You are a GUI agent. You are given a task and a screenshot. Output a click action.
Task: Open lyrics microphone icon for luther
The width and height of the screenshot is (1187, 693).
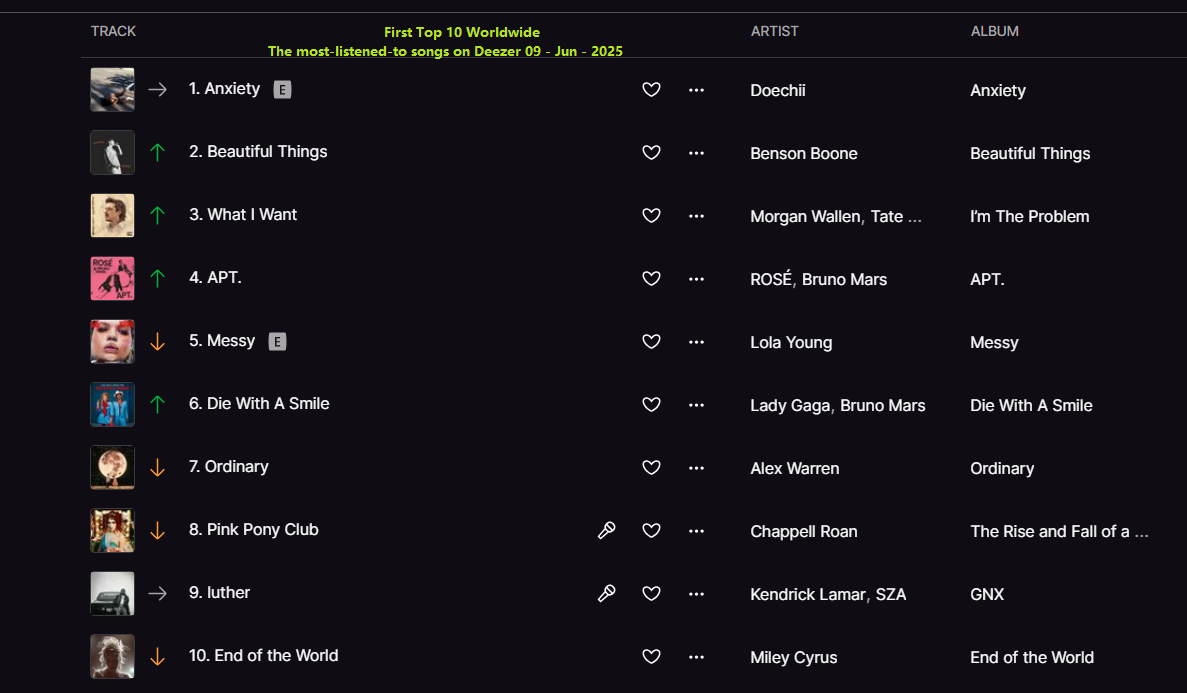coord(606,593)
